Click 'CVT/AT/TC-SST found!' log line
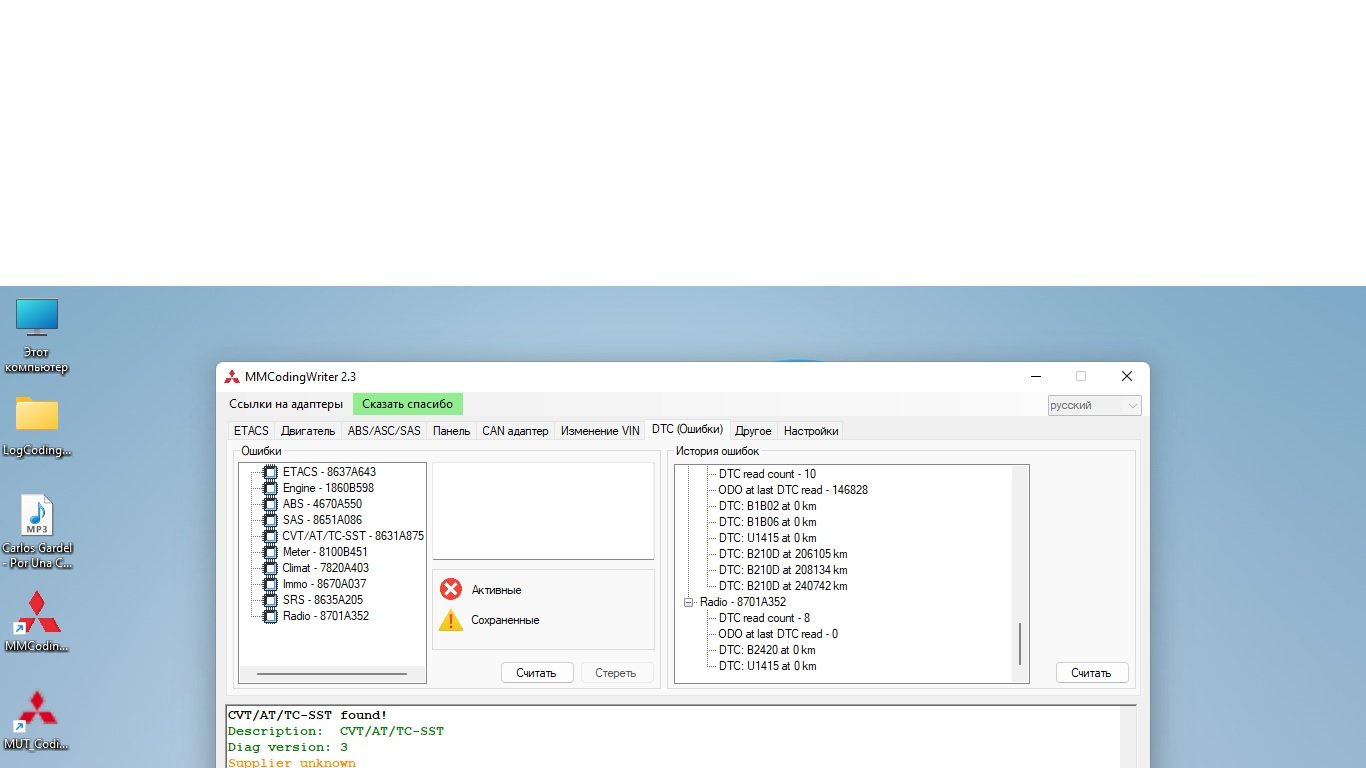Screen dimensions: 1366x768 307,715
